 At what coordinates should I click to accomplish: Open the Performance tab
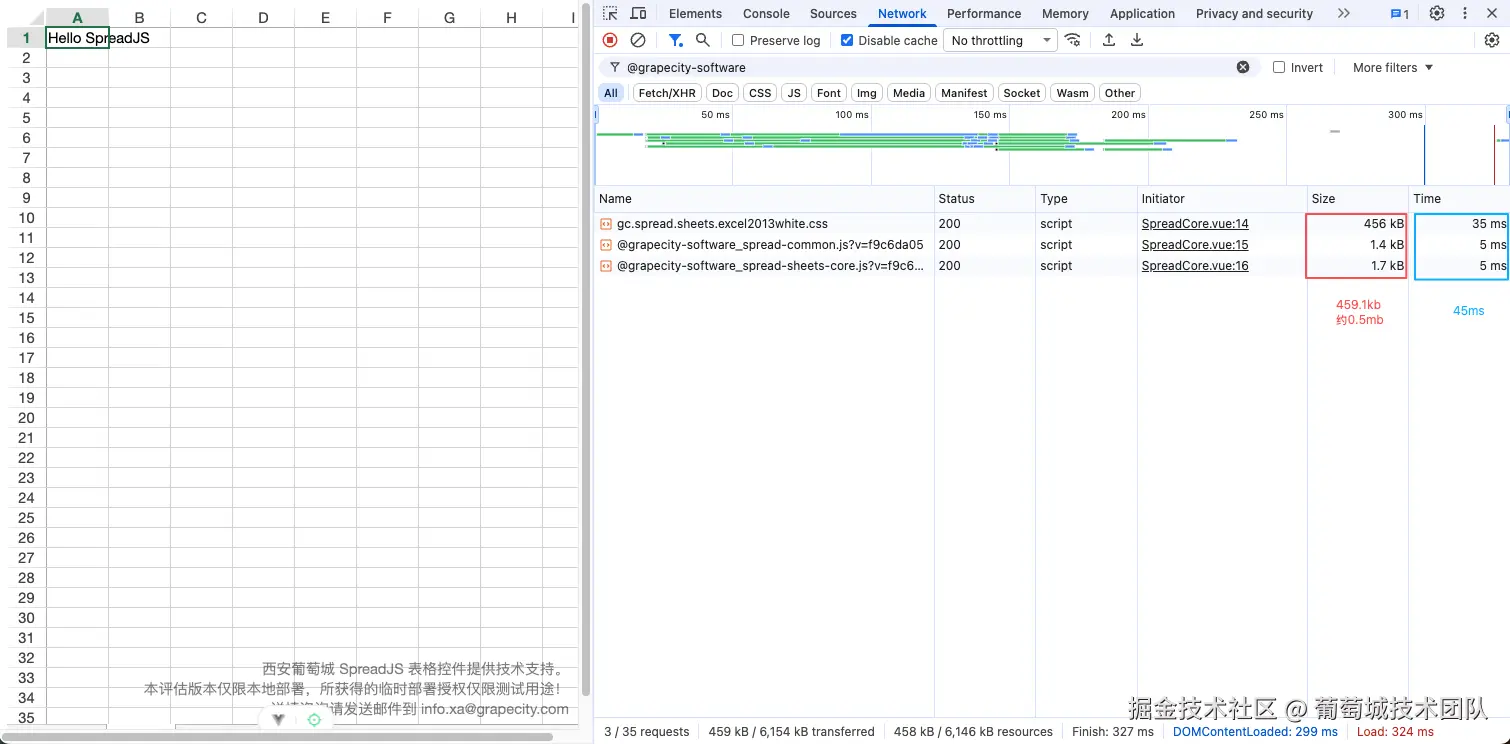tap(984, 14)
